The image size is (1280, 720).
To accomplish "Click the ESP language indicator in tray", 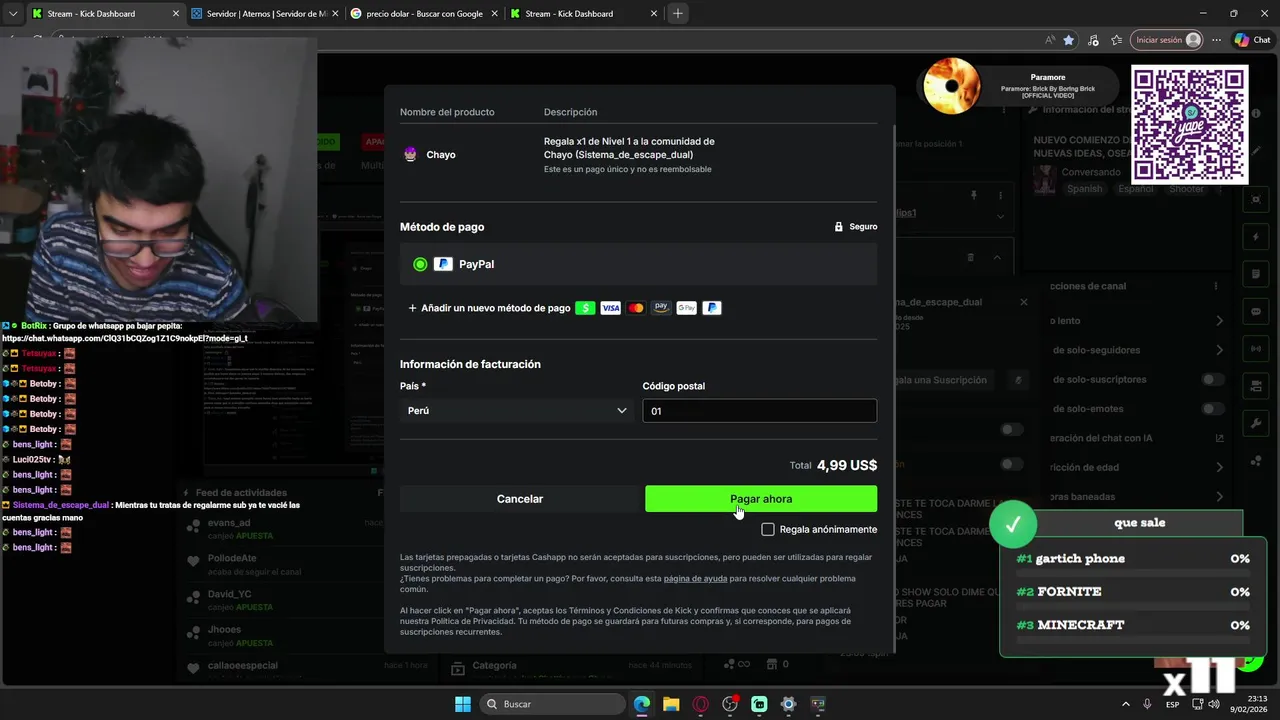I will [x=1172, y=704].
